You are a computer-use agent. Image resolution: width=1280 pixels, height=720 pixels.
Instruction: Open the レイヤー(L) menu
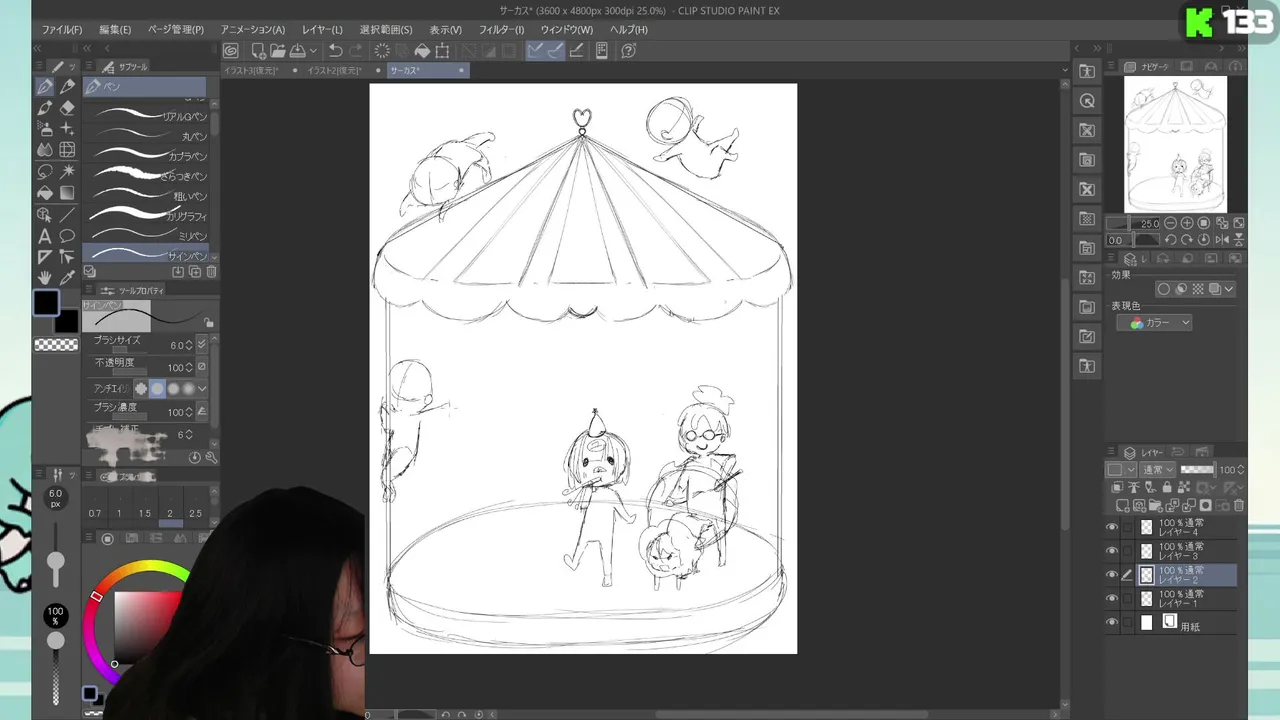[x=322, y=30]
